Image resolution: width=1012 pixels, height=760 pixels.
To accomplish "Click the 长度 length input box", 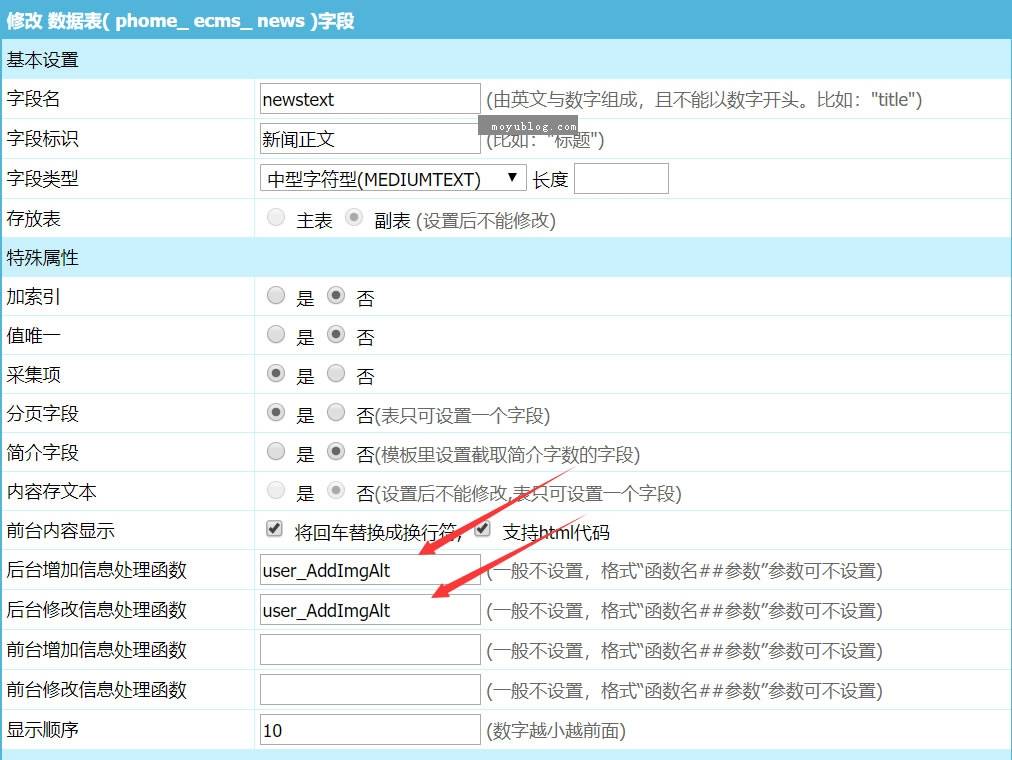I will click(x=621, y=179).
